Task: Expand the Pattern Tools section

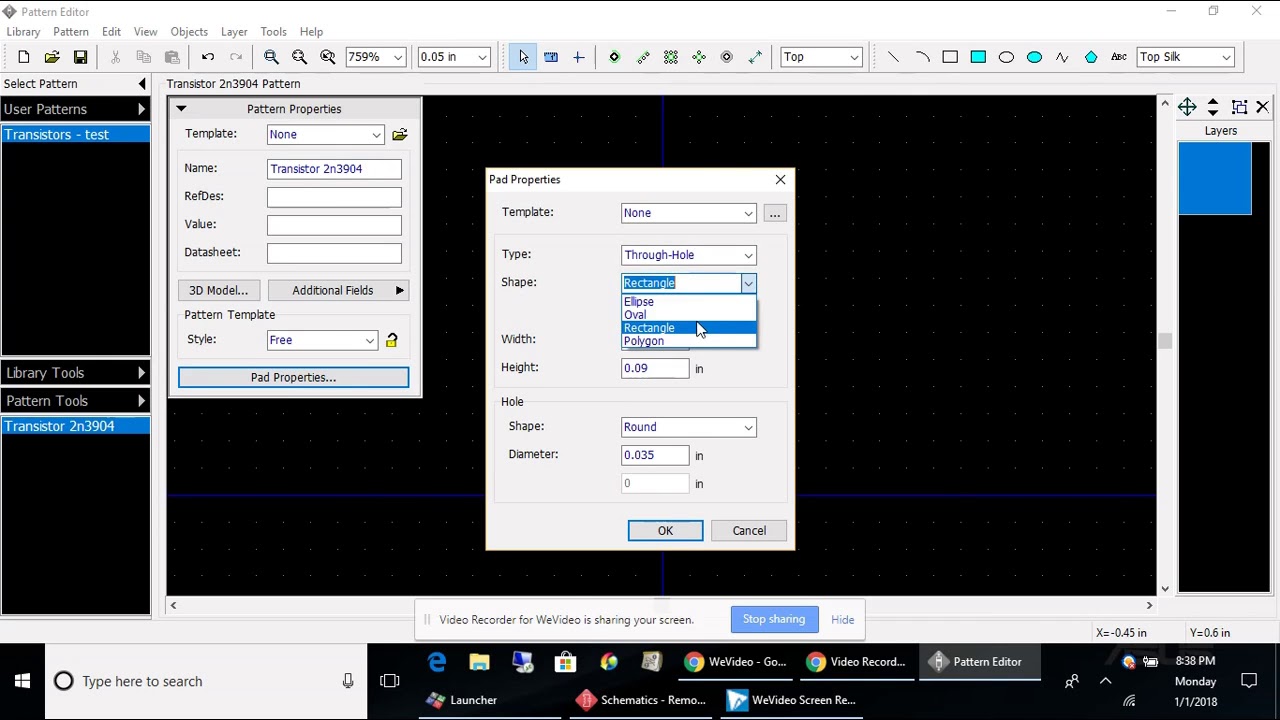Action: [x=75, y=401]
